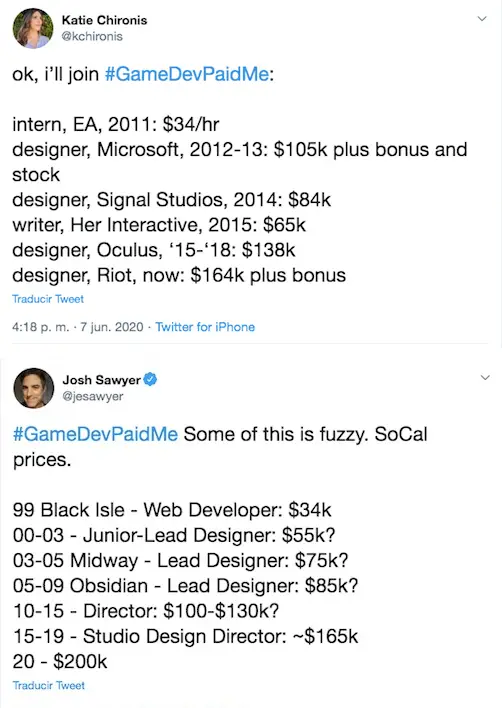Open #GameDevPaidMe hashtag in Josh's tweet

tap(95, 434)
